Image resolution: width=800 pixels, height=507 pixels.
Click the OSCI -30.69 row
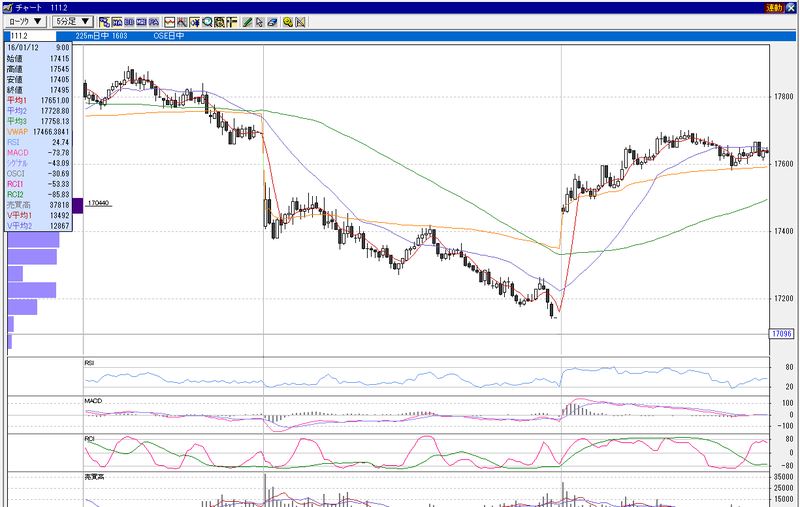click(38, 173)
